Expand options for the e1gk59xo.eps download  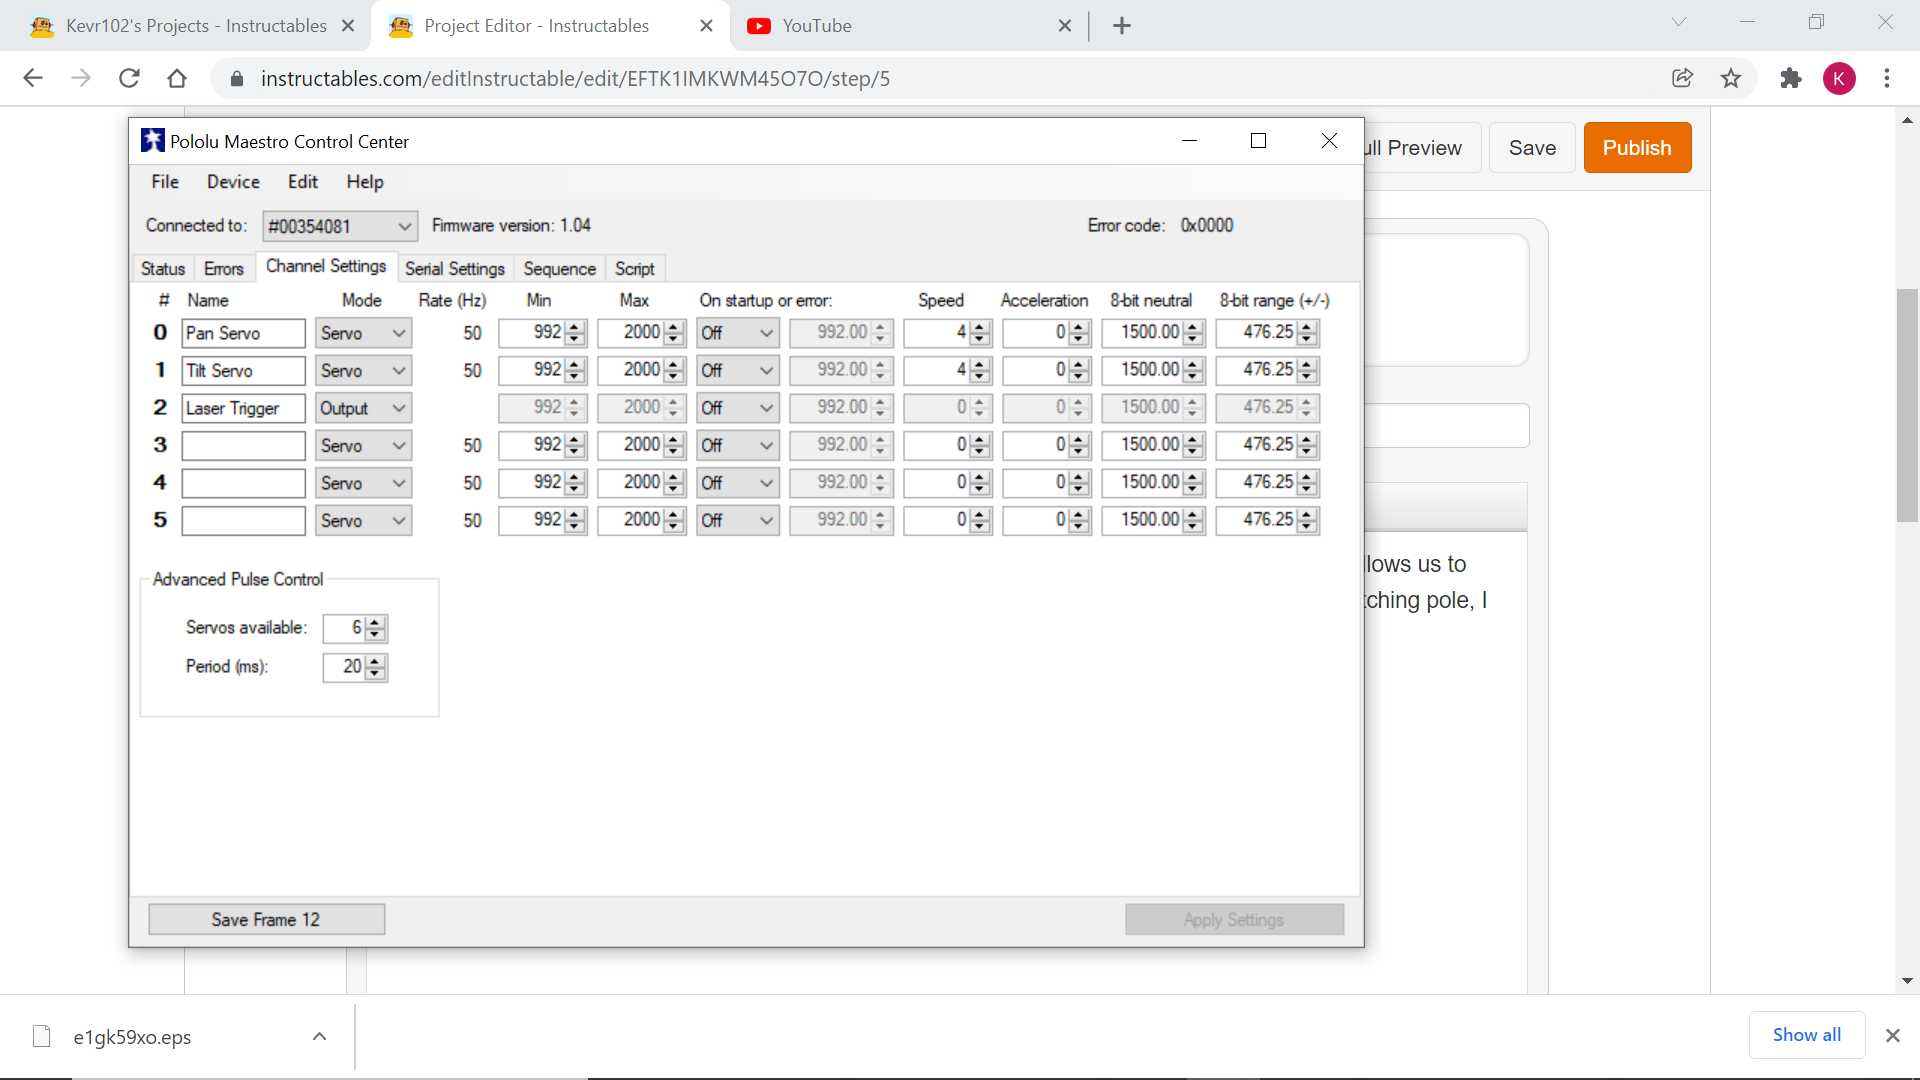(319, 1037)
